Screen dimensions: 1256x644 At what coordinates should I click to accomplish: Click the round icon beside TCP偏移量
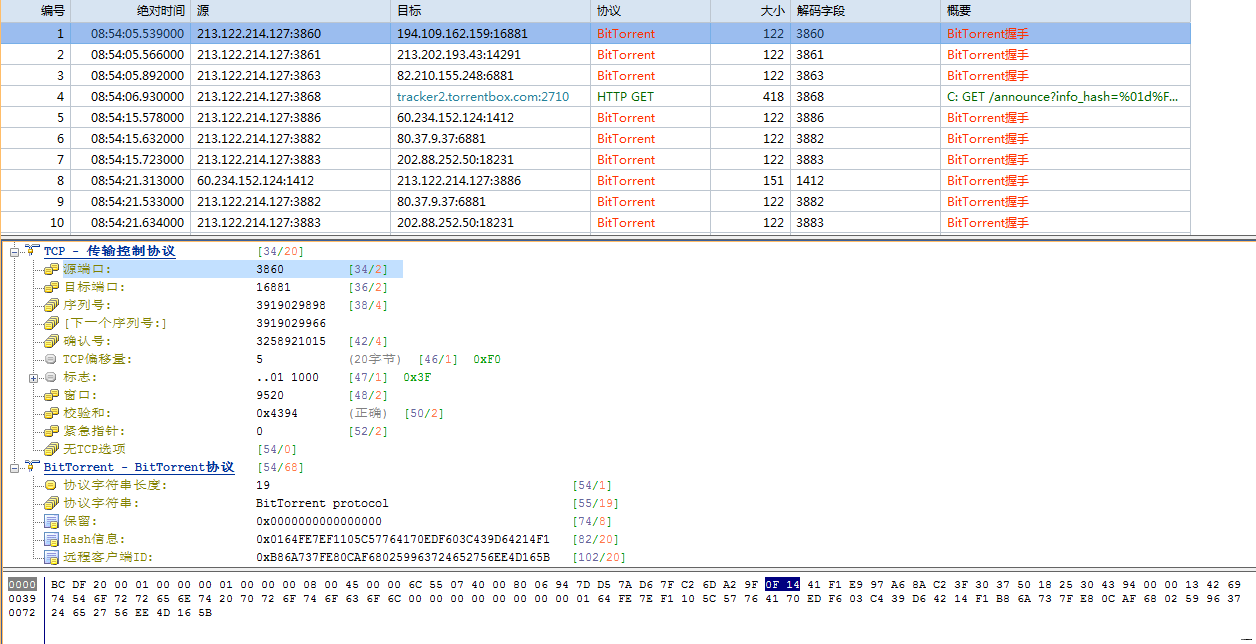pyautogui.click(x=52, y=359)
